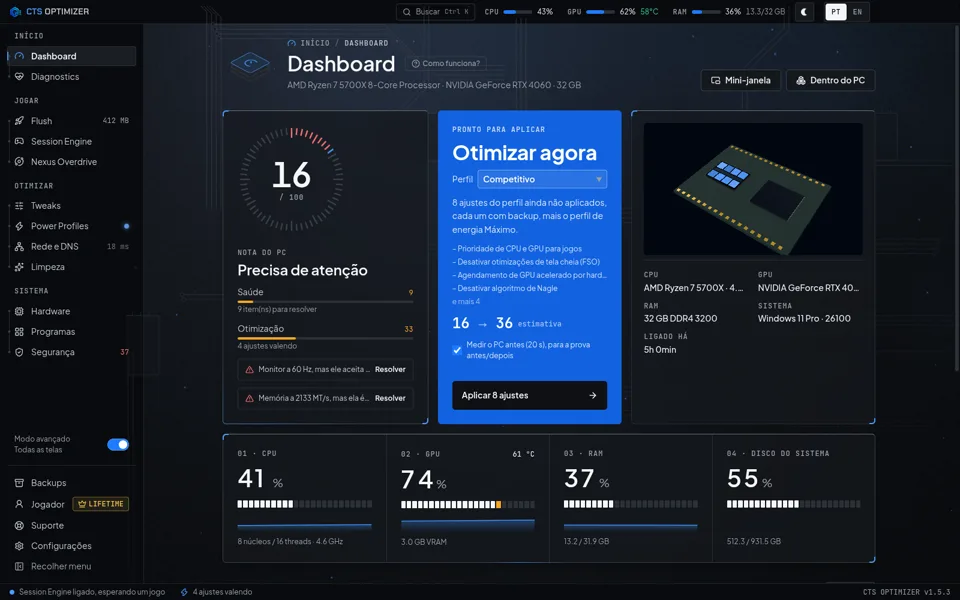The width and height of the screenshot is (960, 600).
Task: Open the Mini-janela button
Action: [x=741, y=80]
